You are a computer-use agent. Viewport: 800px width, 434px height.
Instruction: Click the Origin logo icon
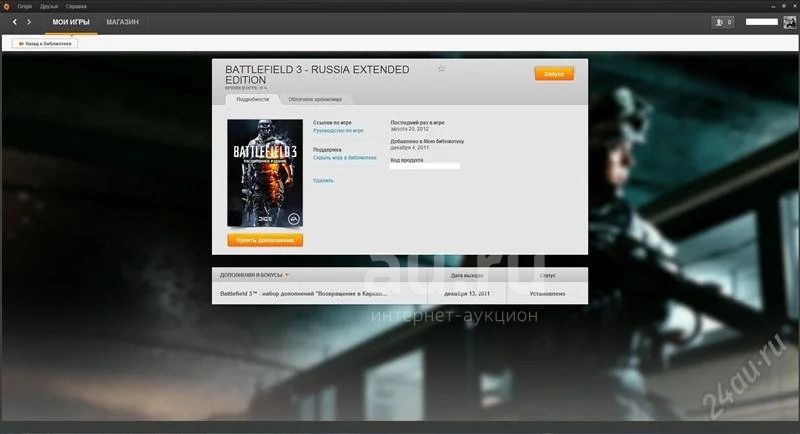[x=6, y=6]
